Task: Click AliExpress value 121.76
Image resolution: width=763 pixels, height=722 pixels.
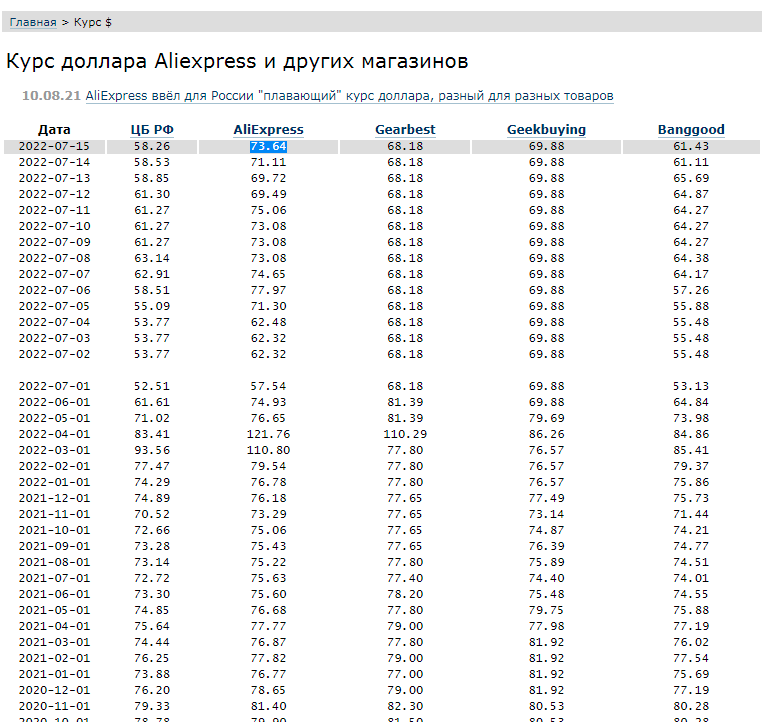Action: 269,434
